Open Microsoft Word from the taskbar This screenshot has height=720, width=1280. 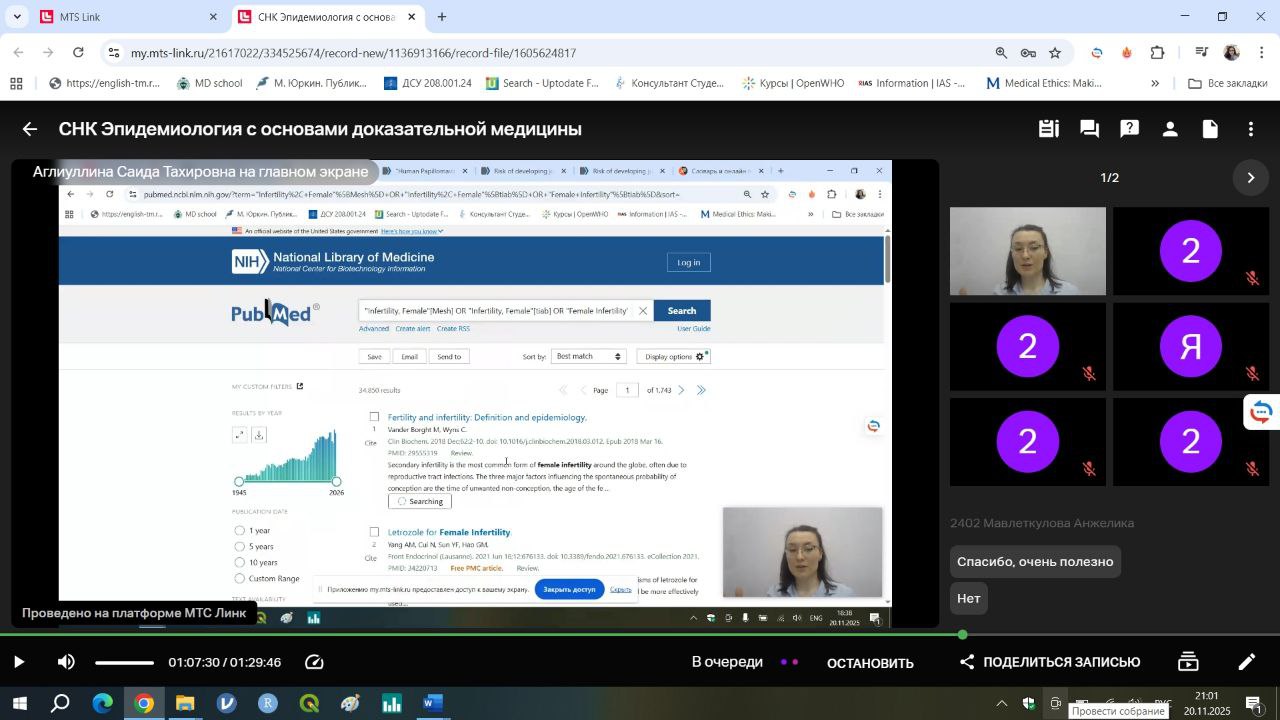pos(432,704)
